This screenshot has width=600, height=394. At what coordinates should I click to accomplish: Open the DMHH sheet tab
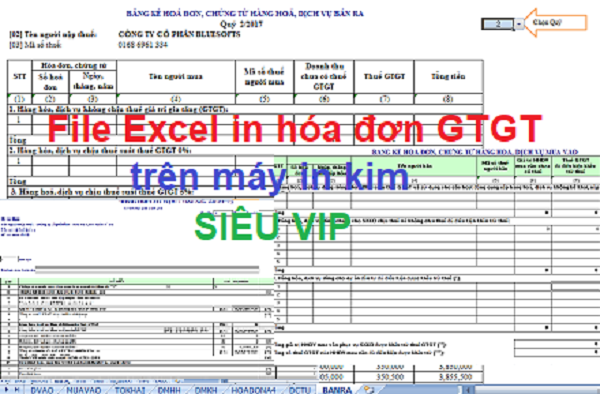pyautogui.click(x=169, y=390)
